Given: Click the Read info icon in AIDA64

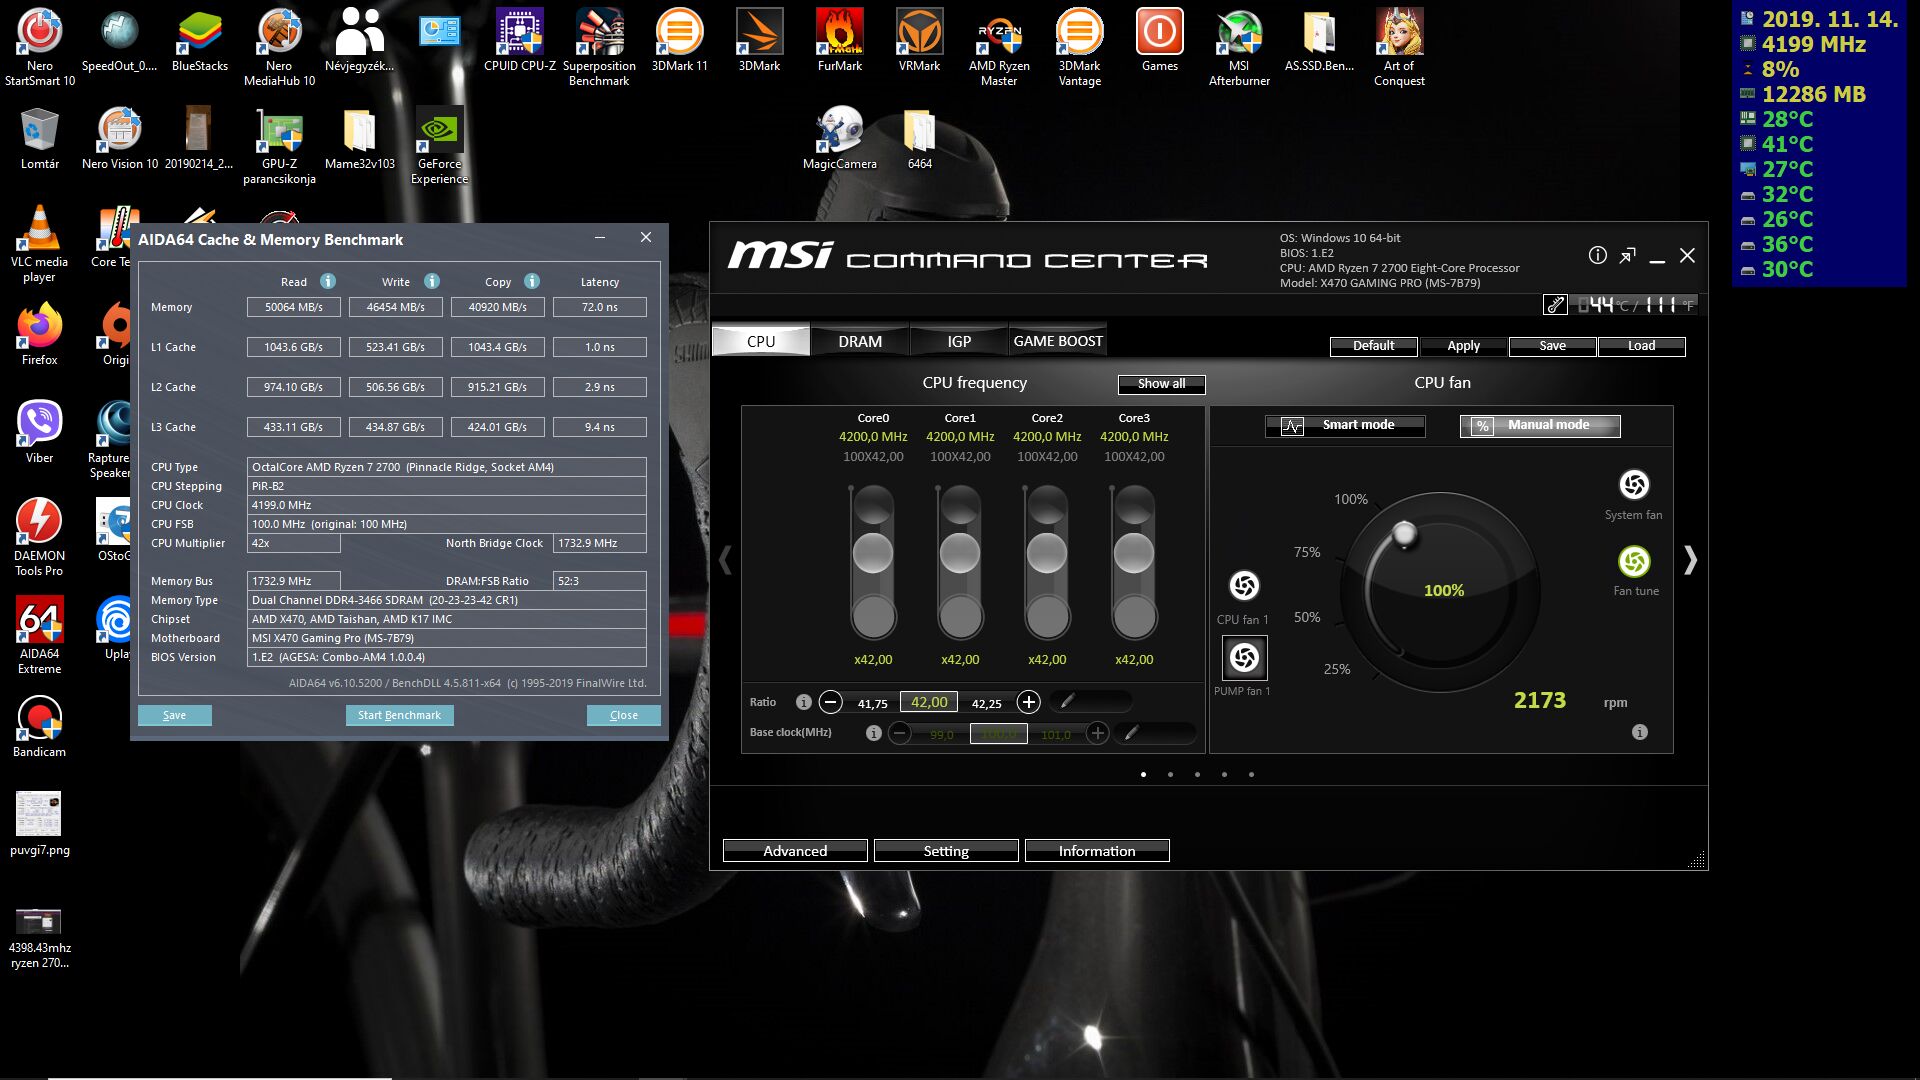Looking at the screenshot, I should 328,281.
